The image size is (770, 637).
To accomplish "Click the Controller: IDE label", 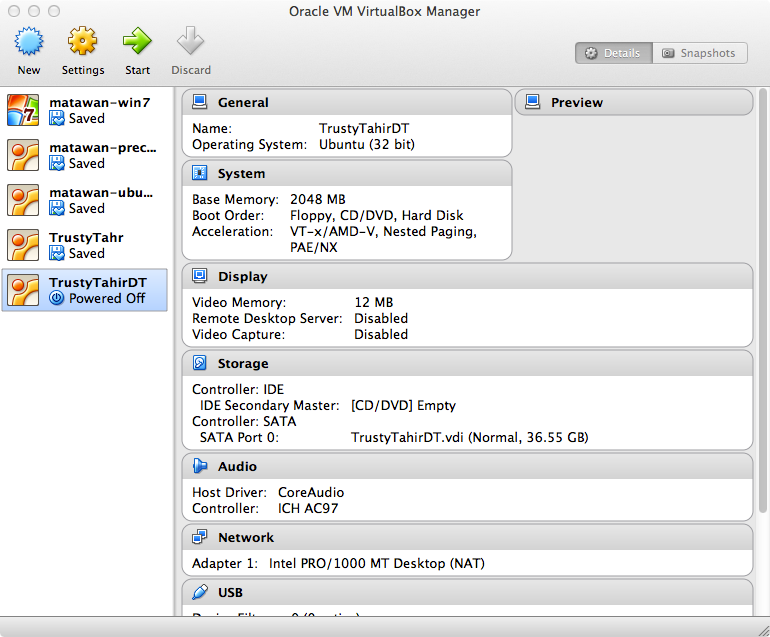I will pyautogui.click(x=238, y=389).
